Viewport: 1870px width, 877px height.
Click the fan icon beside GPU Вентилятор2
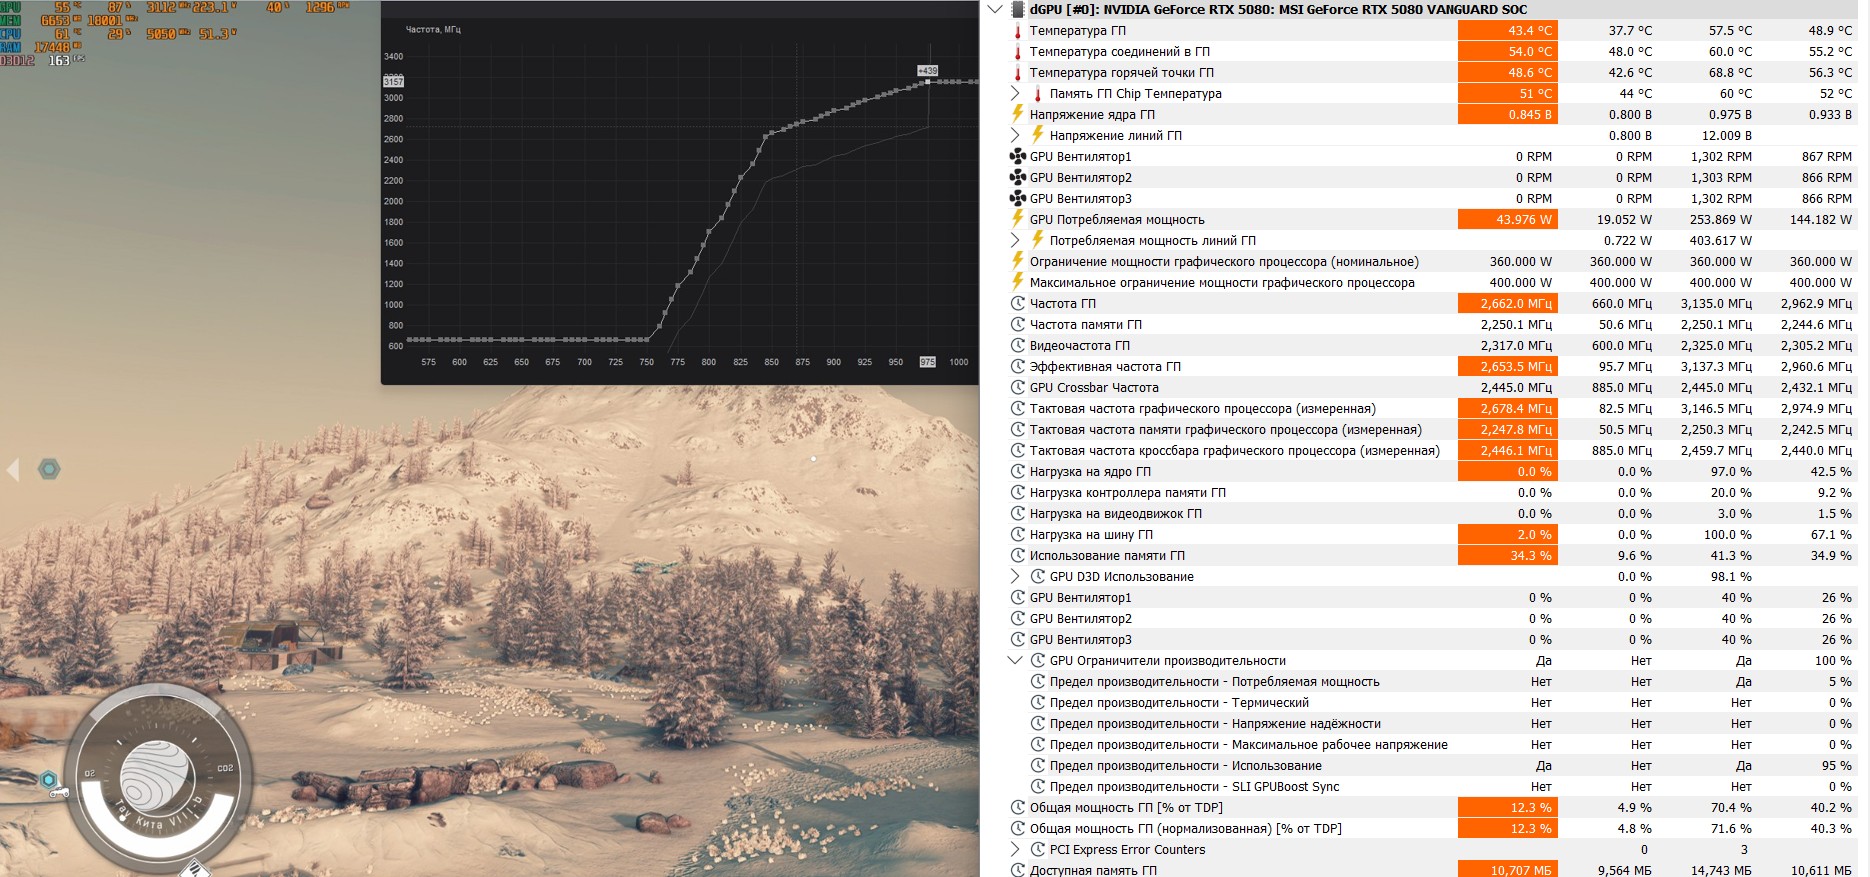(1018, 178)
